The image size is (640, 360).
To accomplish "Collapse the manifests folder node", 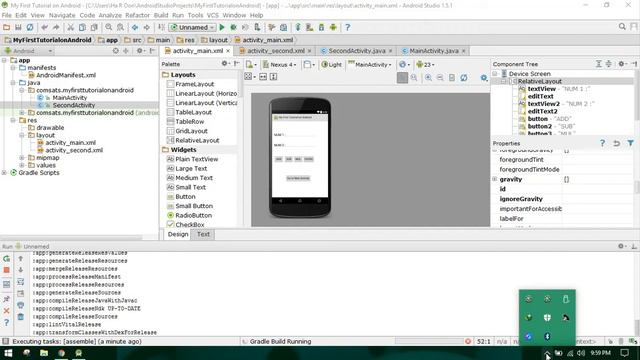I will (13, 68).
